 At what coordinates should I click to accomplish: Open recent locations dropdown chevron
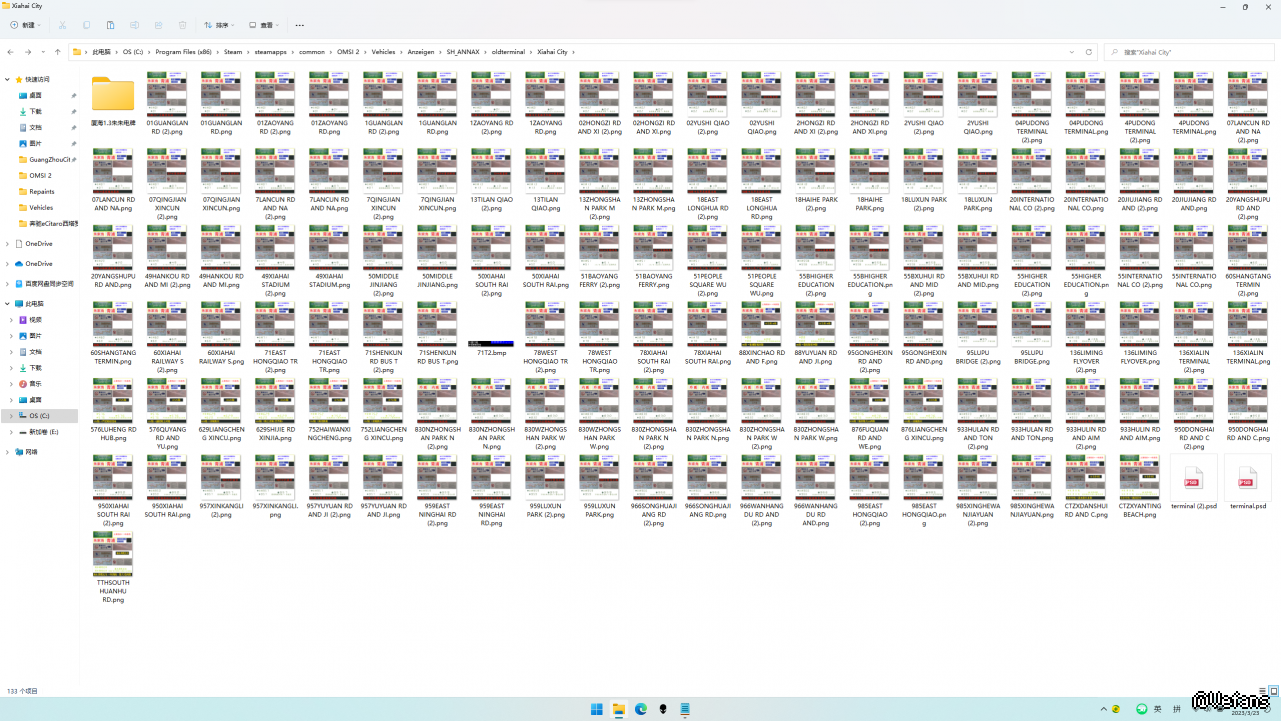pos(43,52)
